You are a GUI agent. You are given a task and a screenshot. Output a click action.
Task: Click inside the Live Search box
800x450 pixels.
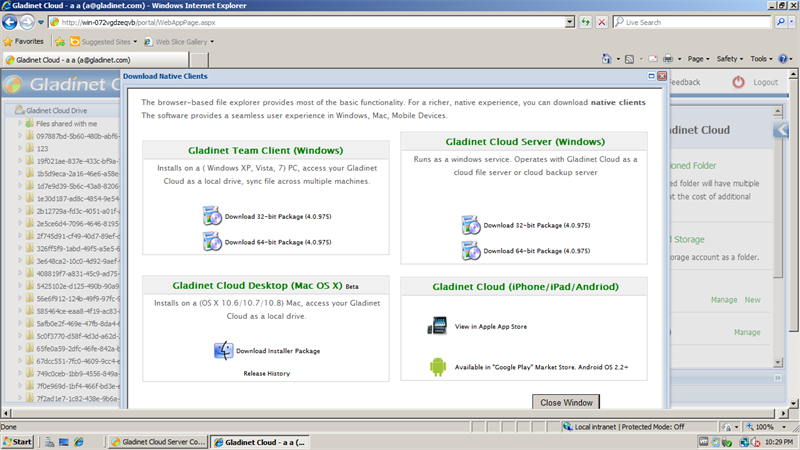[691, 22]
